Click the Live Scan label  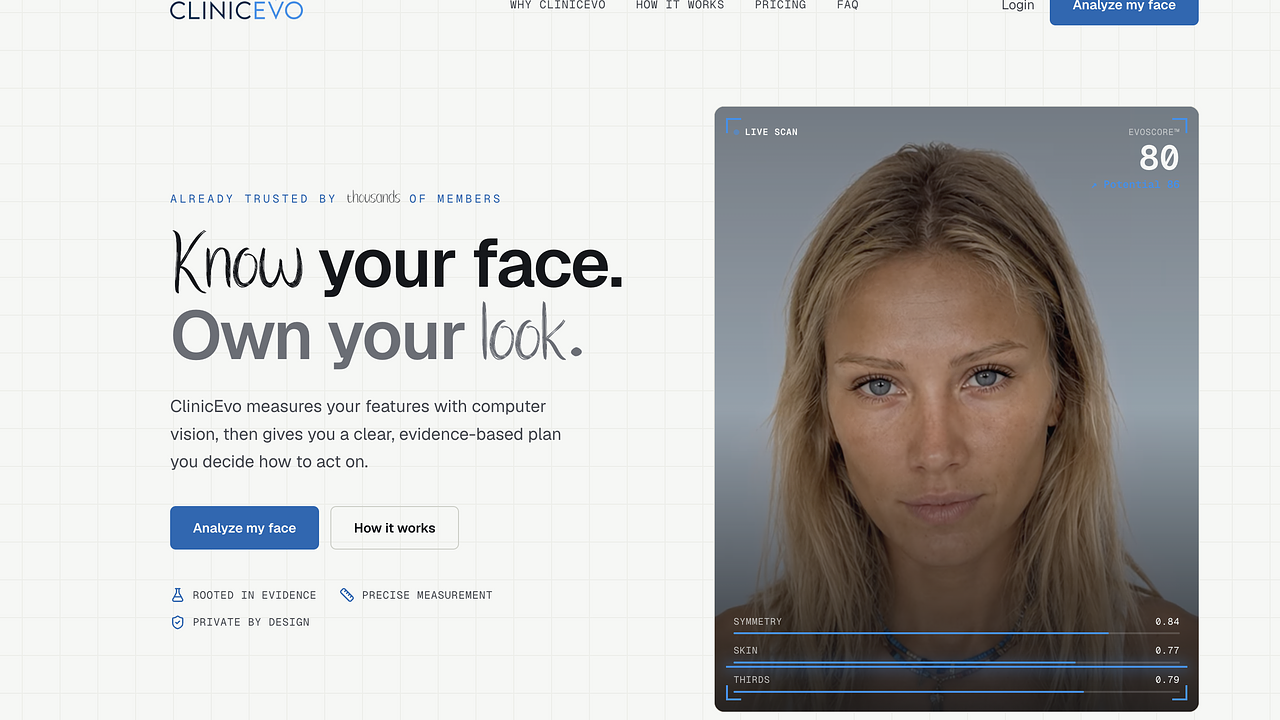point(771,132)
